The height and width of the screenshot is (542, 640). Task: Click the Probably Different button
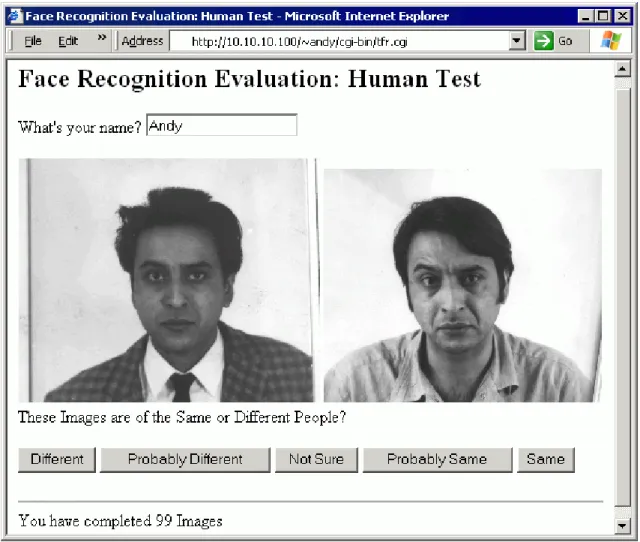tap(185, 460)
